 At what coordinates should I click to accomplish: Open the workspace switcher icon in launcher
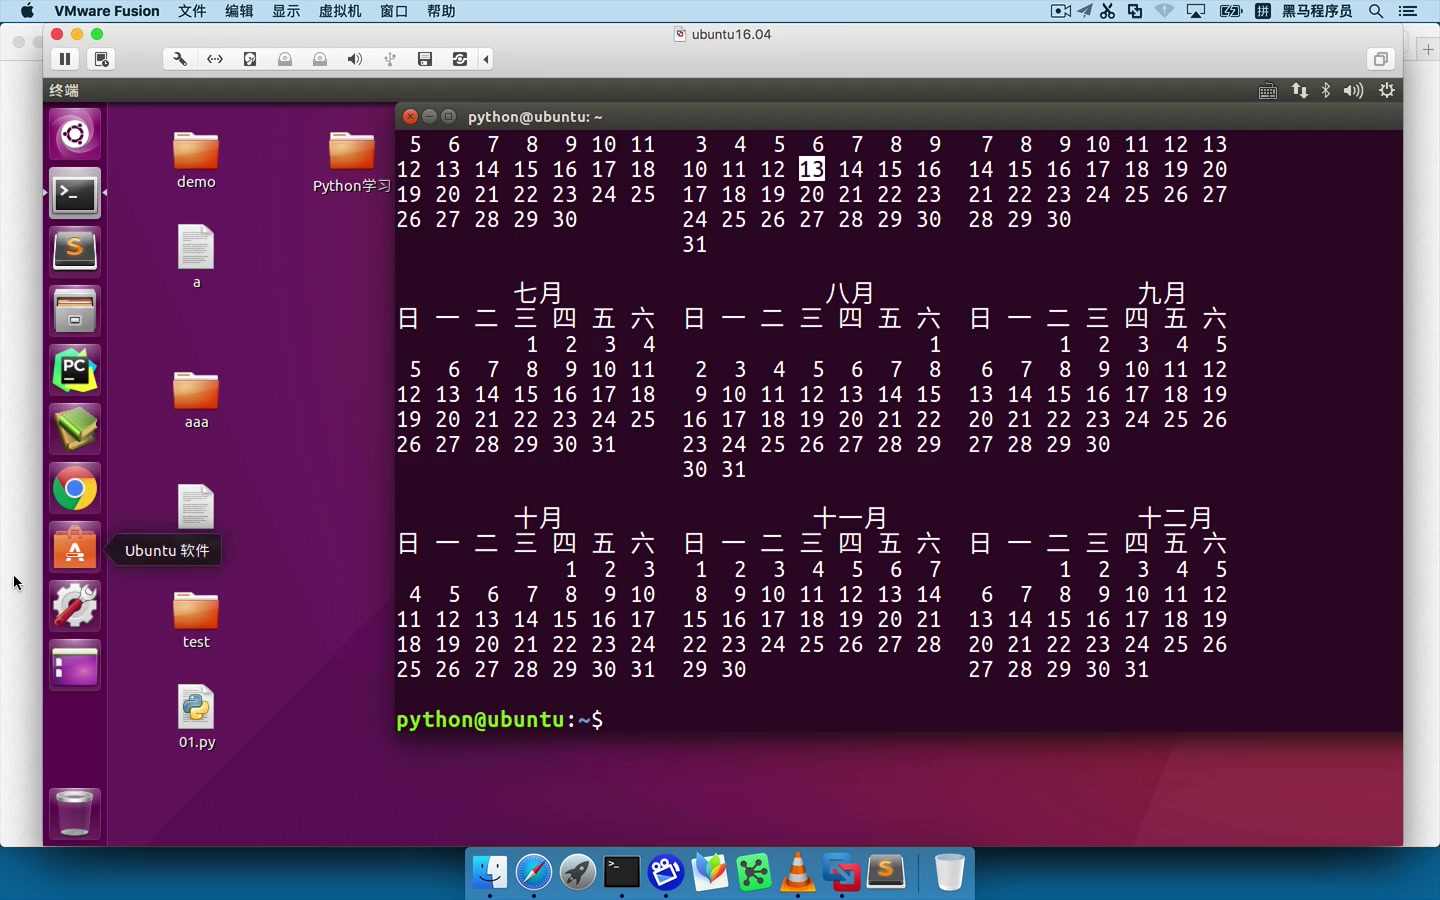(x=75, y=665)
